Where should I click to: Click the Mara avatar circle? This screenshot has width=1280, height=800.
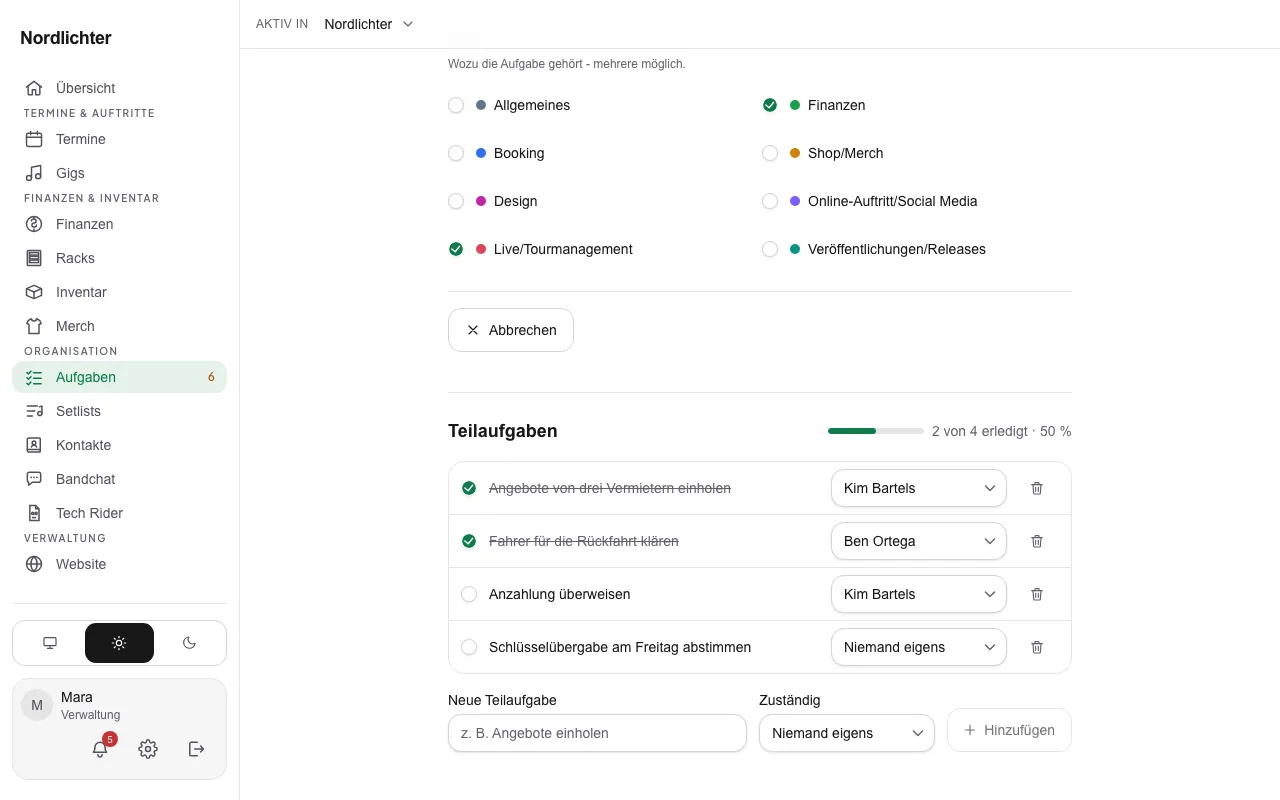(37, 705)
